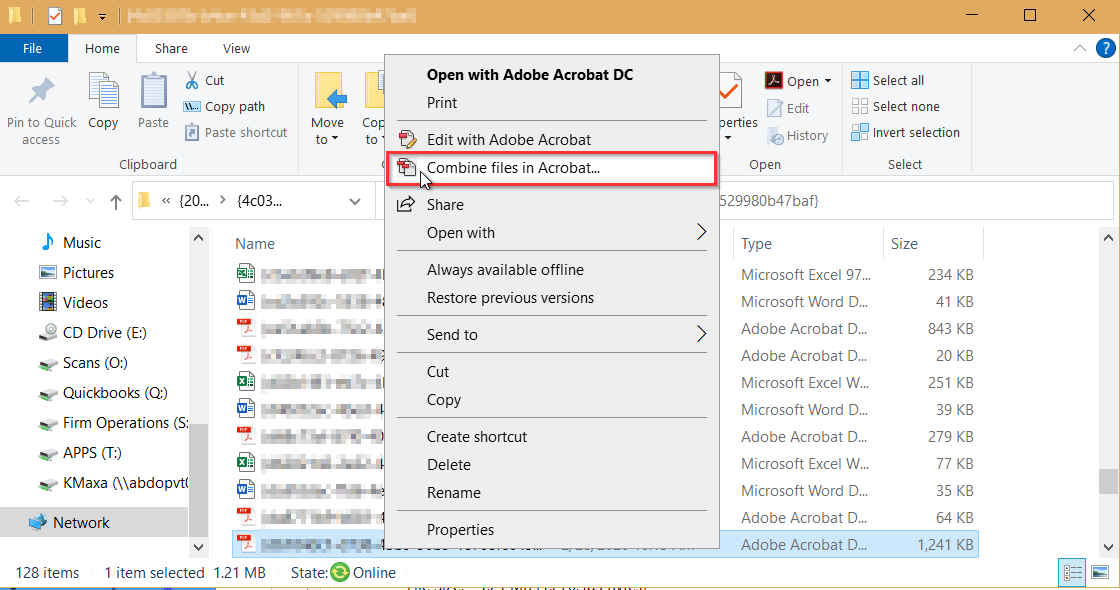Choose Print from the context menu
Screen dimensions: 1120x590
(x=551, y=102)
